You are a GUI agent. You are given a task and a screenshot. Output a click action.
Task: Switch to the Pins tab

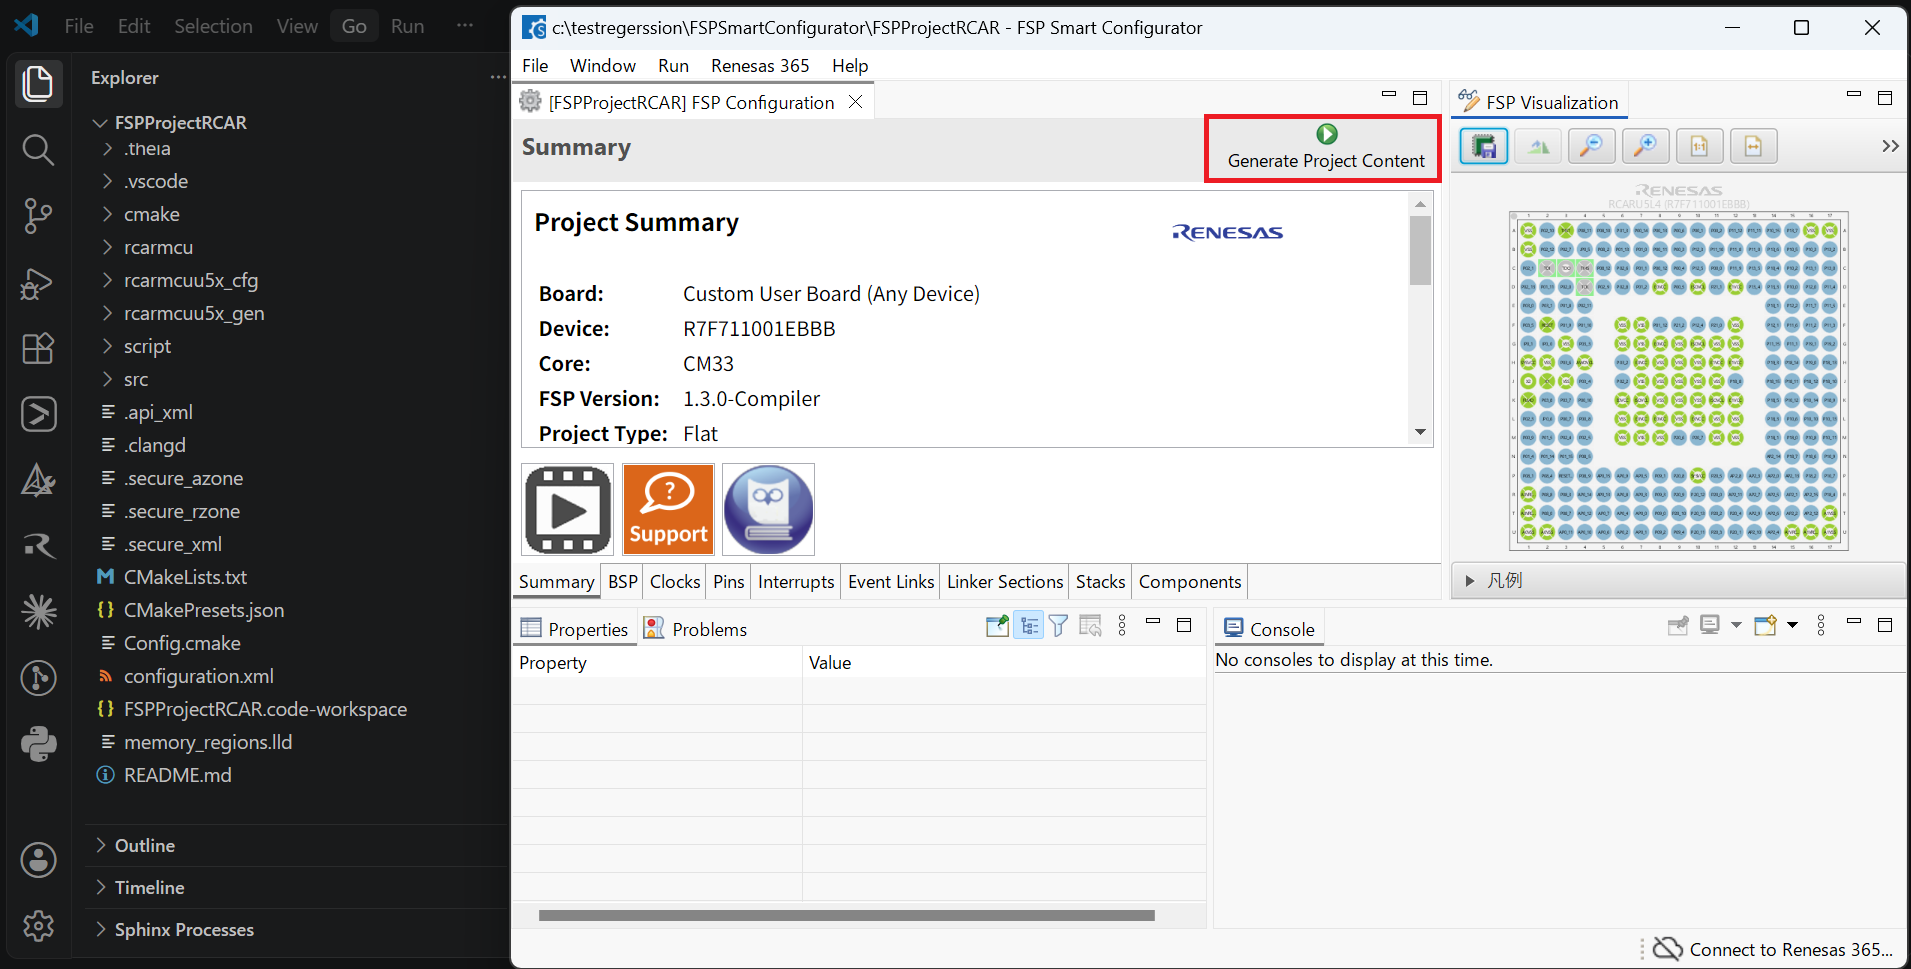(x=728, y=582)
